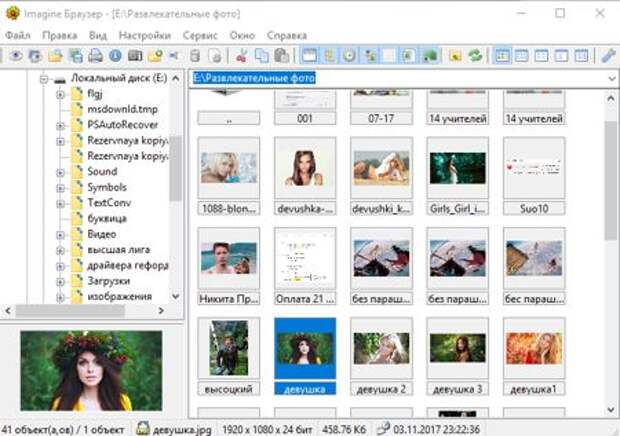The height and width of the screenshot is (436, 620).
Task: Click the right arrow of tree horizontal scrollbar
Action: coord(161,311)
